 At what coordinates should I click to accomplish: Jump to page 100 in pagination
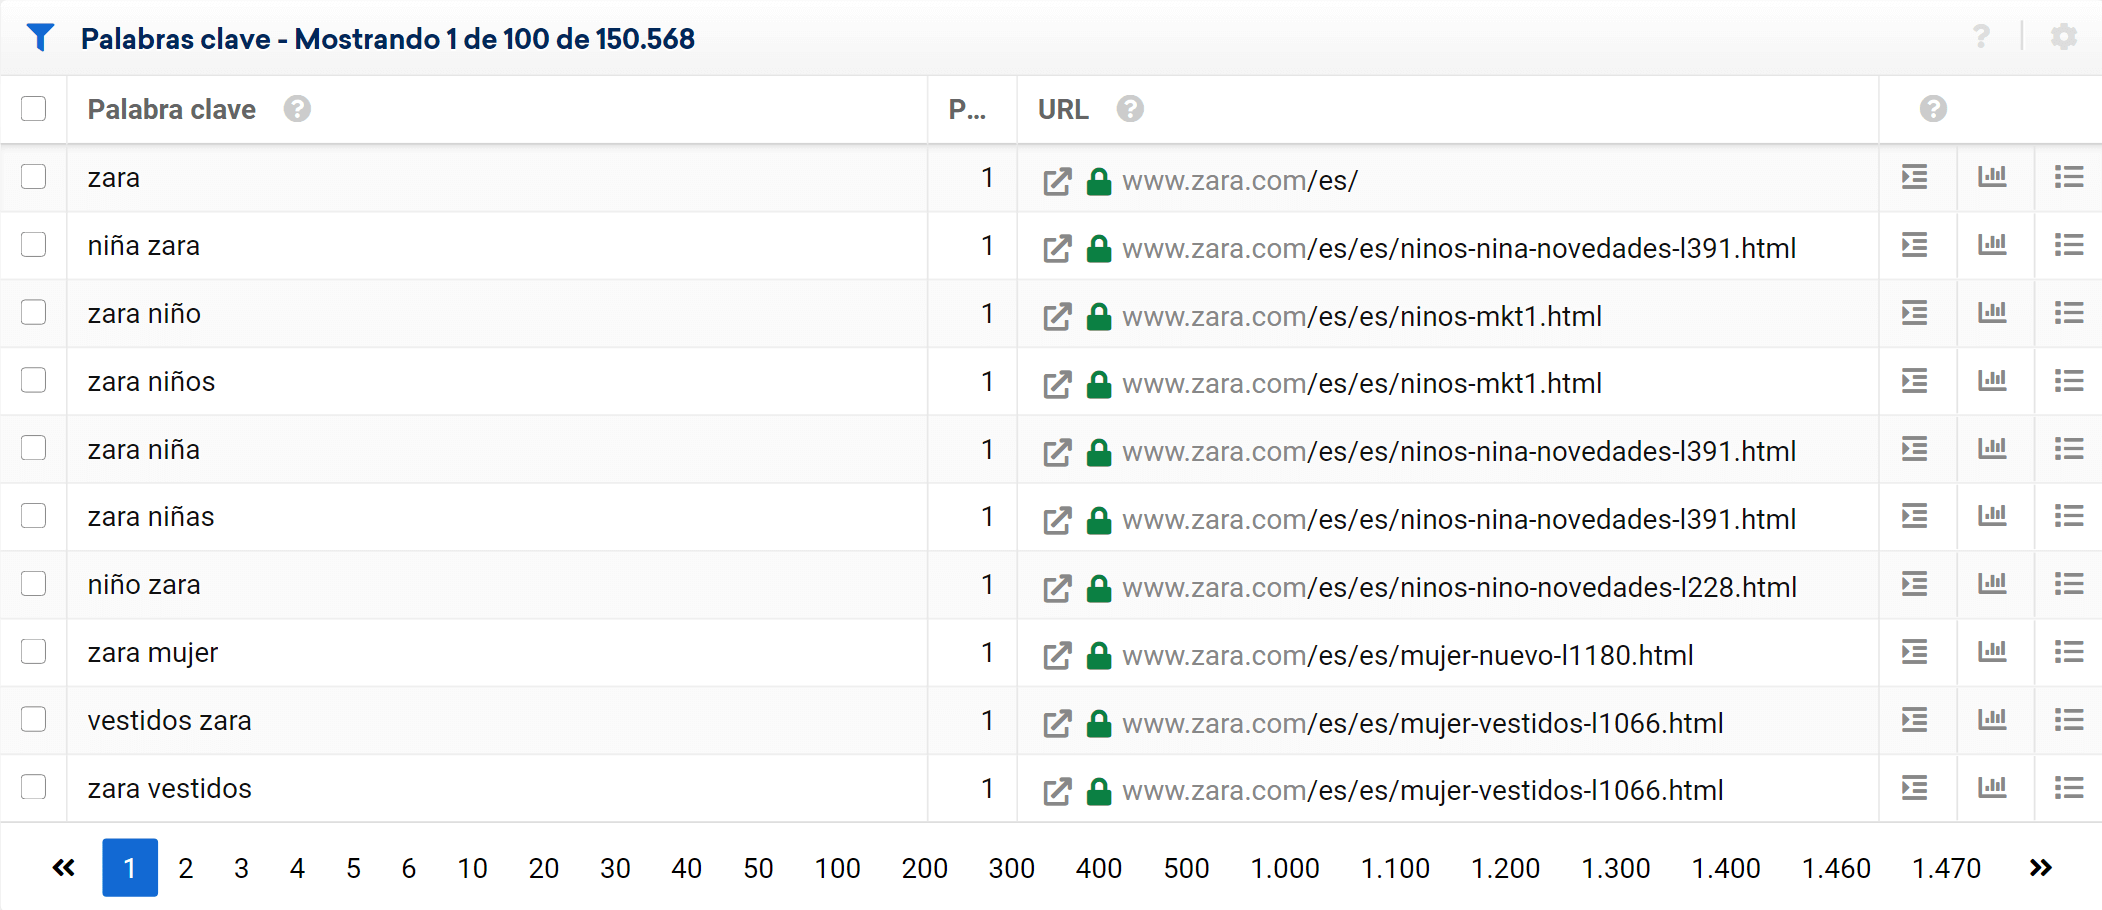click(837, 868)
